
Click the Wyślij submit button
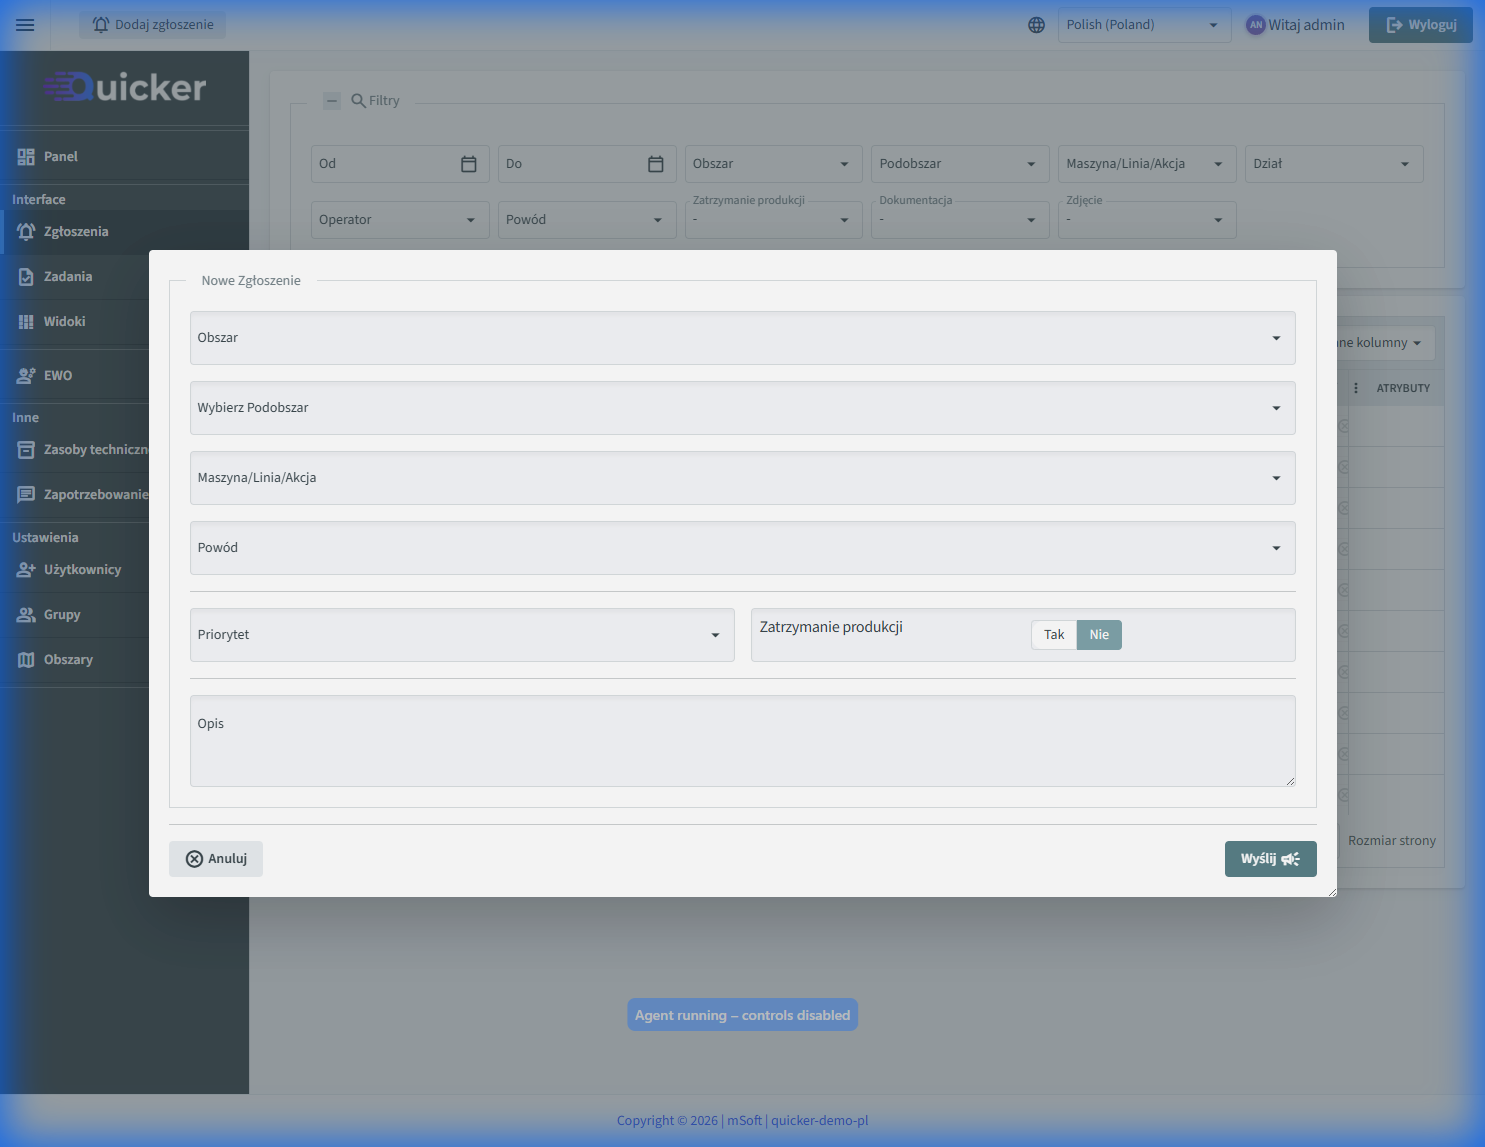1270,859
